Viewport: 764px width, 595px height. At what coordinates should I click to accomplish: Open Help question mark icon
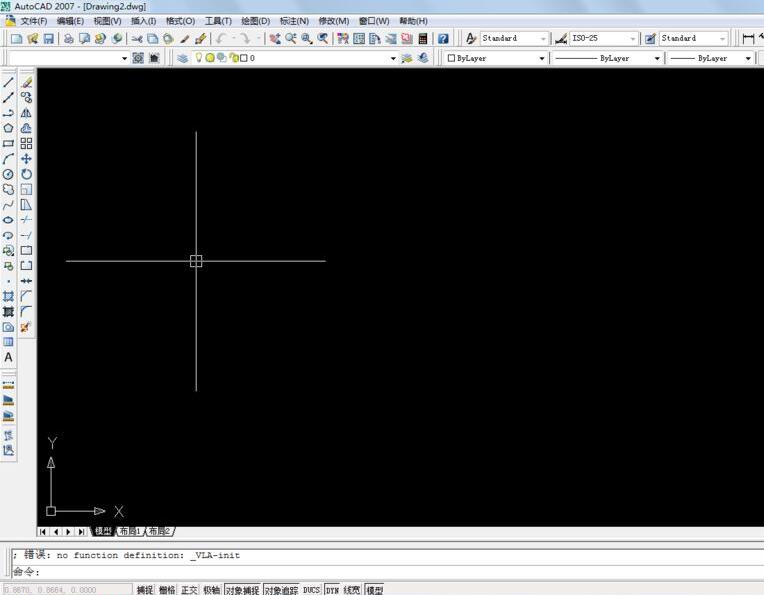tap(443, 38)
